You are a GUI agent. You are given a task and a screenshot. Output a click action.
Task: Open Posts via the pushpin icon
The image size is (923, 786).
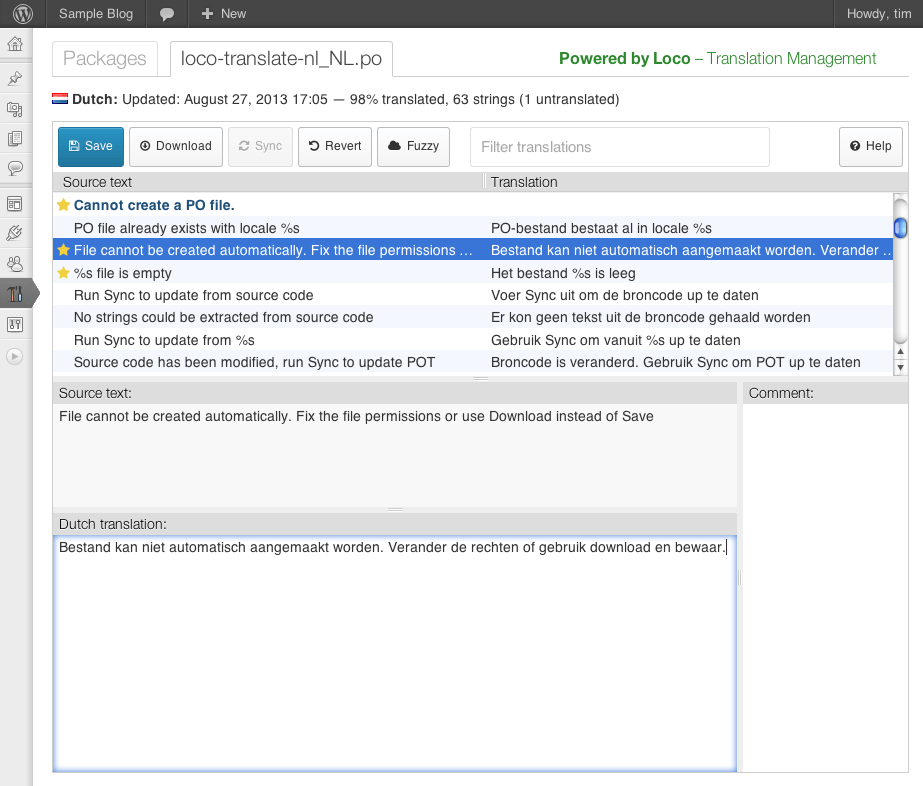(15, 79)
